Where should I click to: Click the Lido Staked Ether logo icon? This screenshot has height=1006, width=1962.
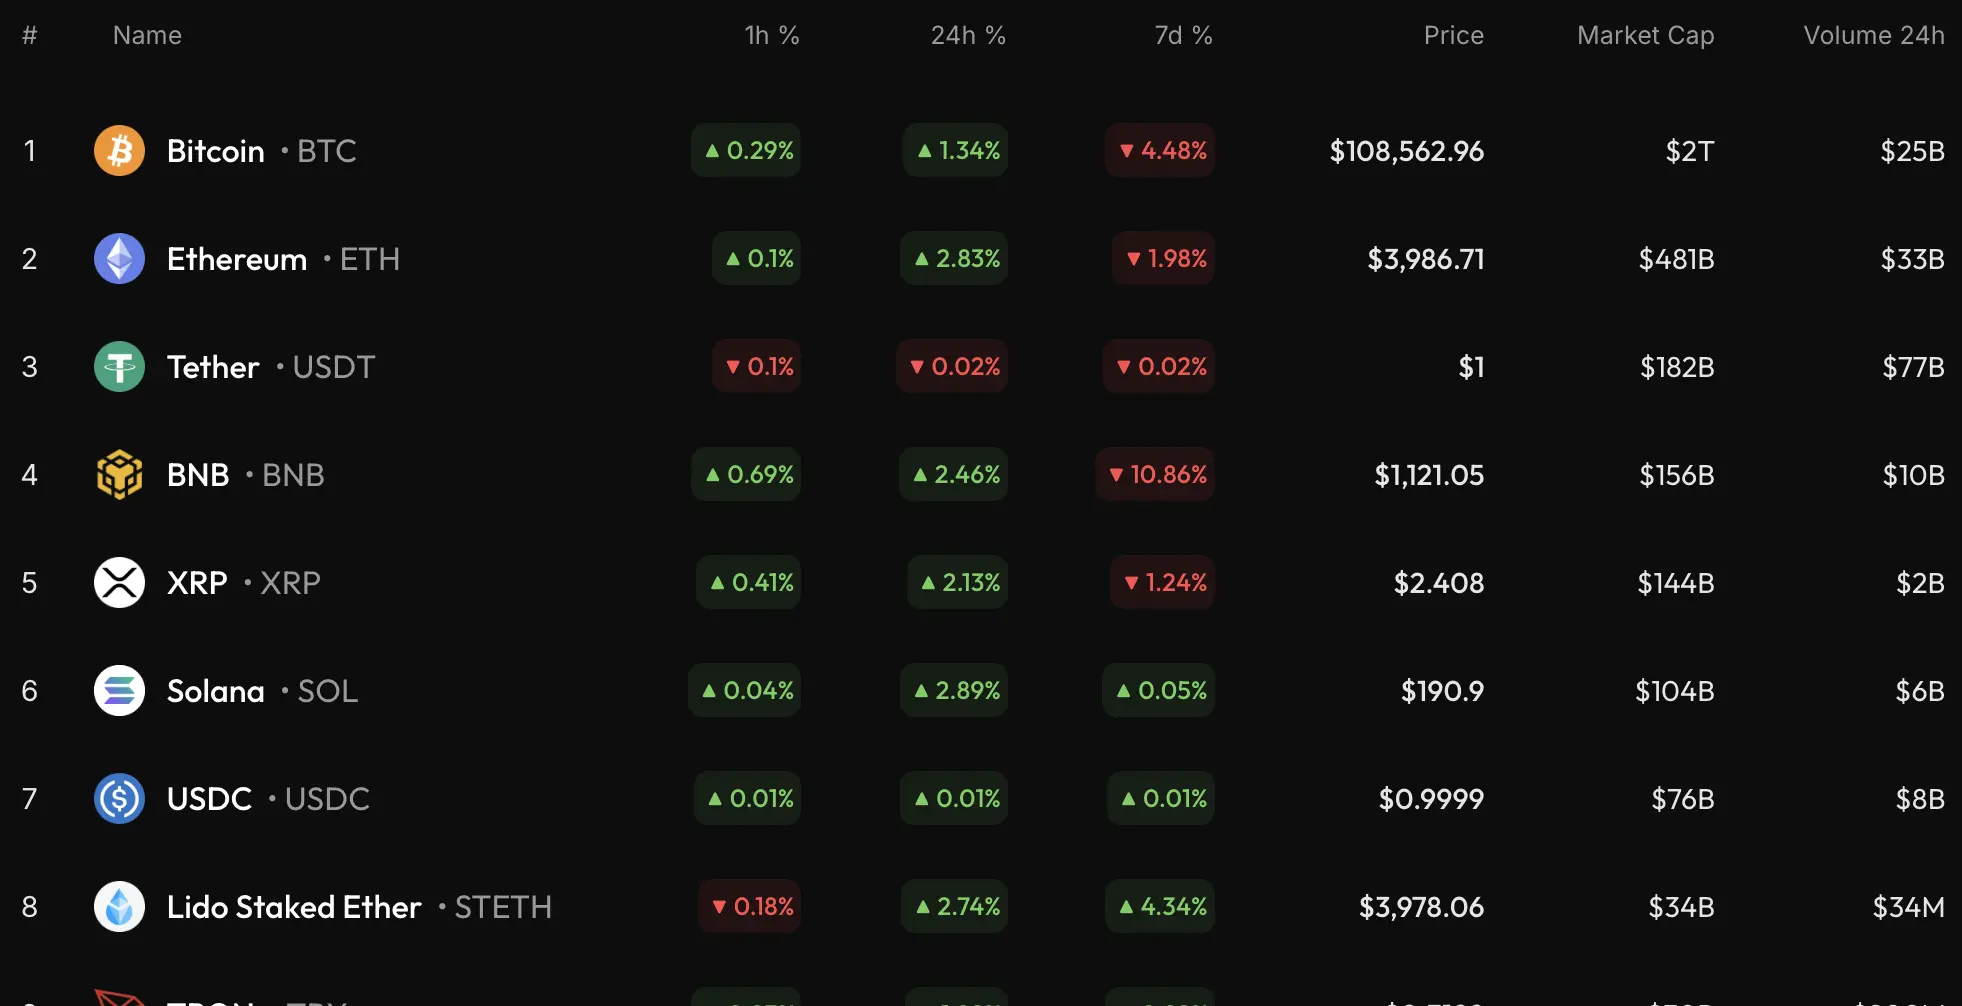119,907
